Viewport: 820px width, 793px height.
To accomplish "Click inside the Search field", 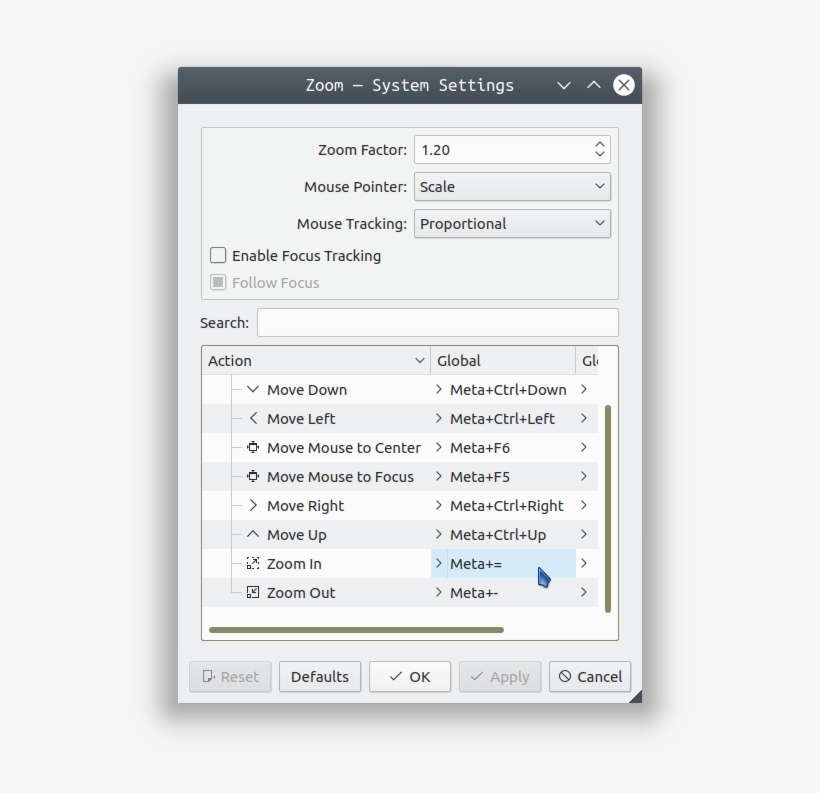I will (437, 322).
